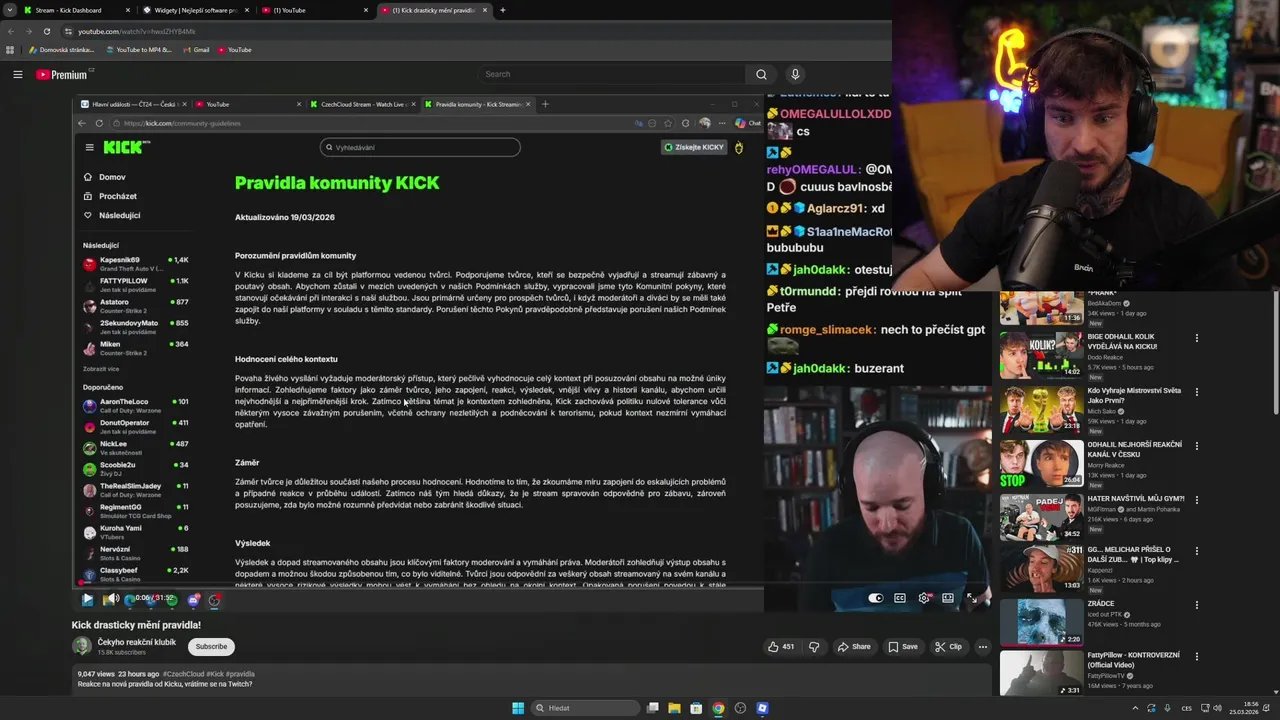Open Task View on taskbar
This screenshot has width=1280, height=720.
tap(652, 708)
